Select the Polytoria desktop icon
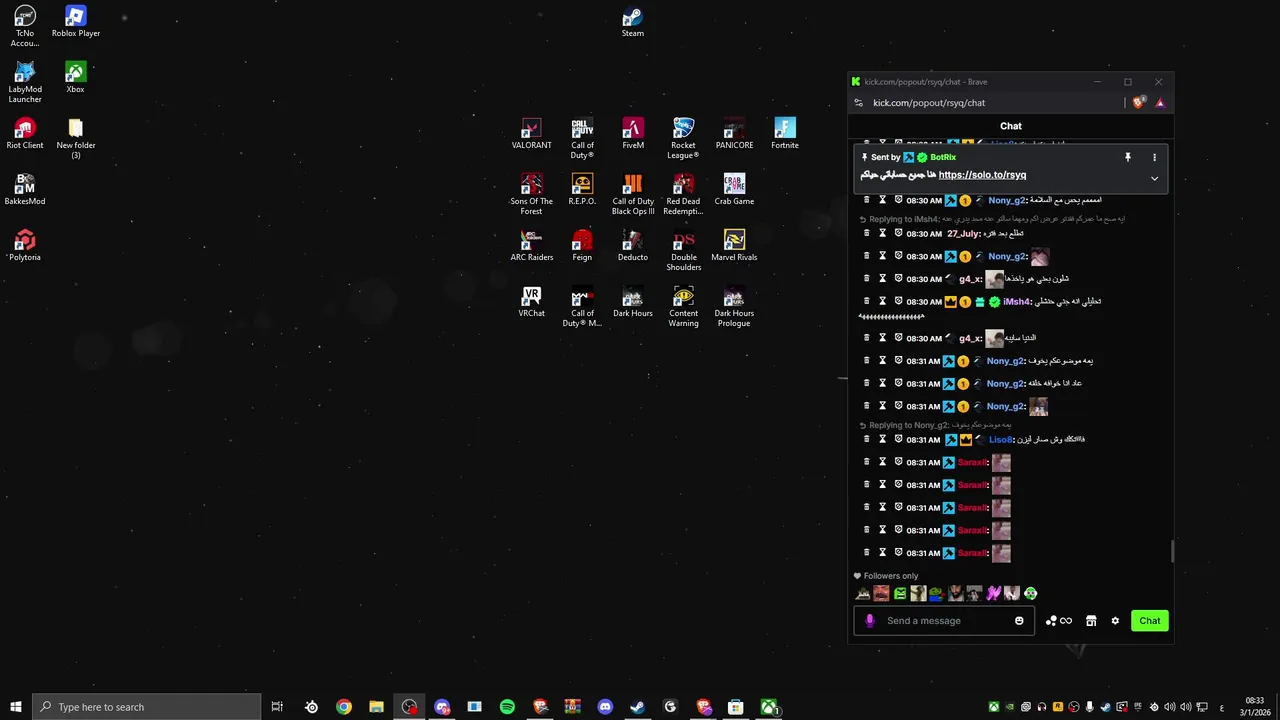This screenshot has width=1280, height=720. [25, 246]
